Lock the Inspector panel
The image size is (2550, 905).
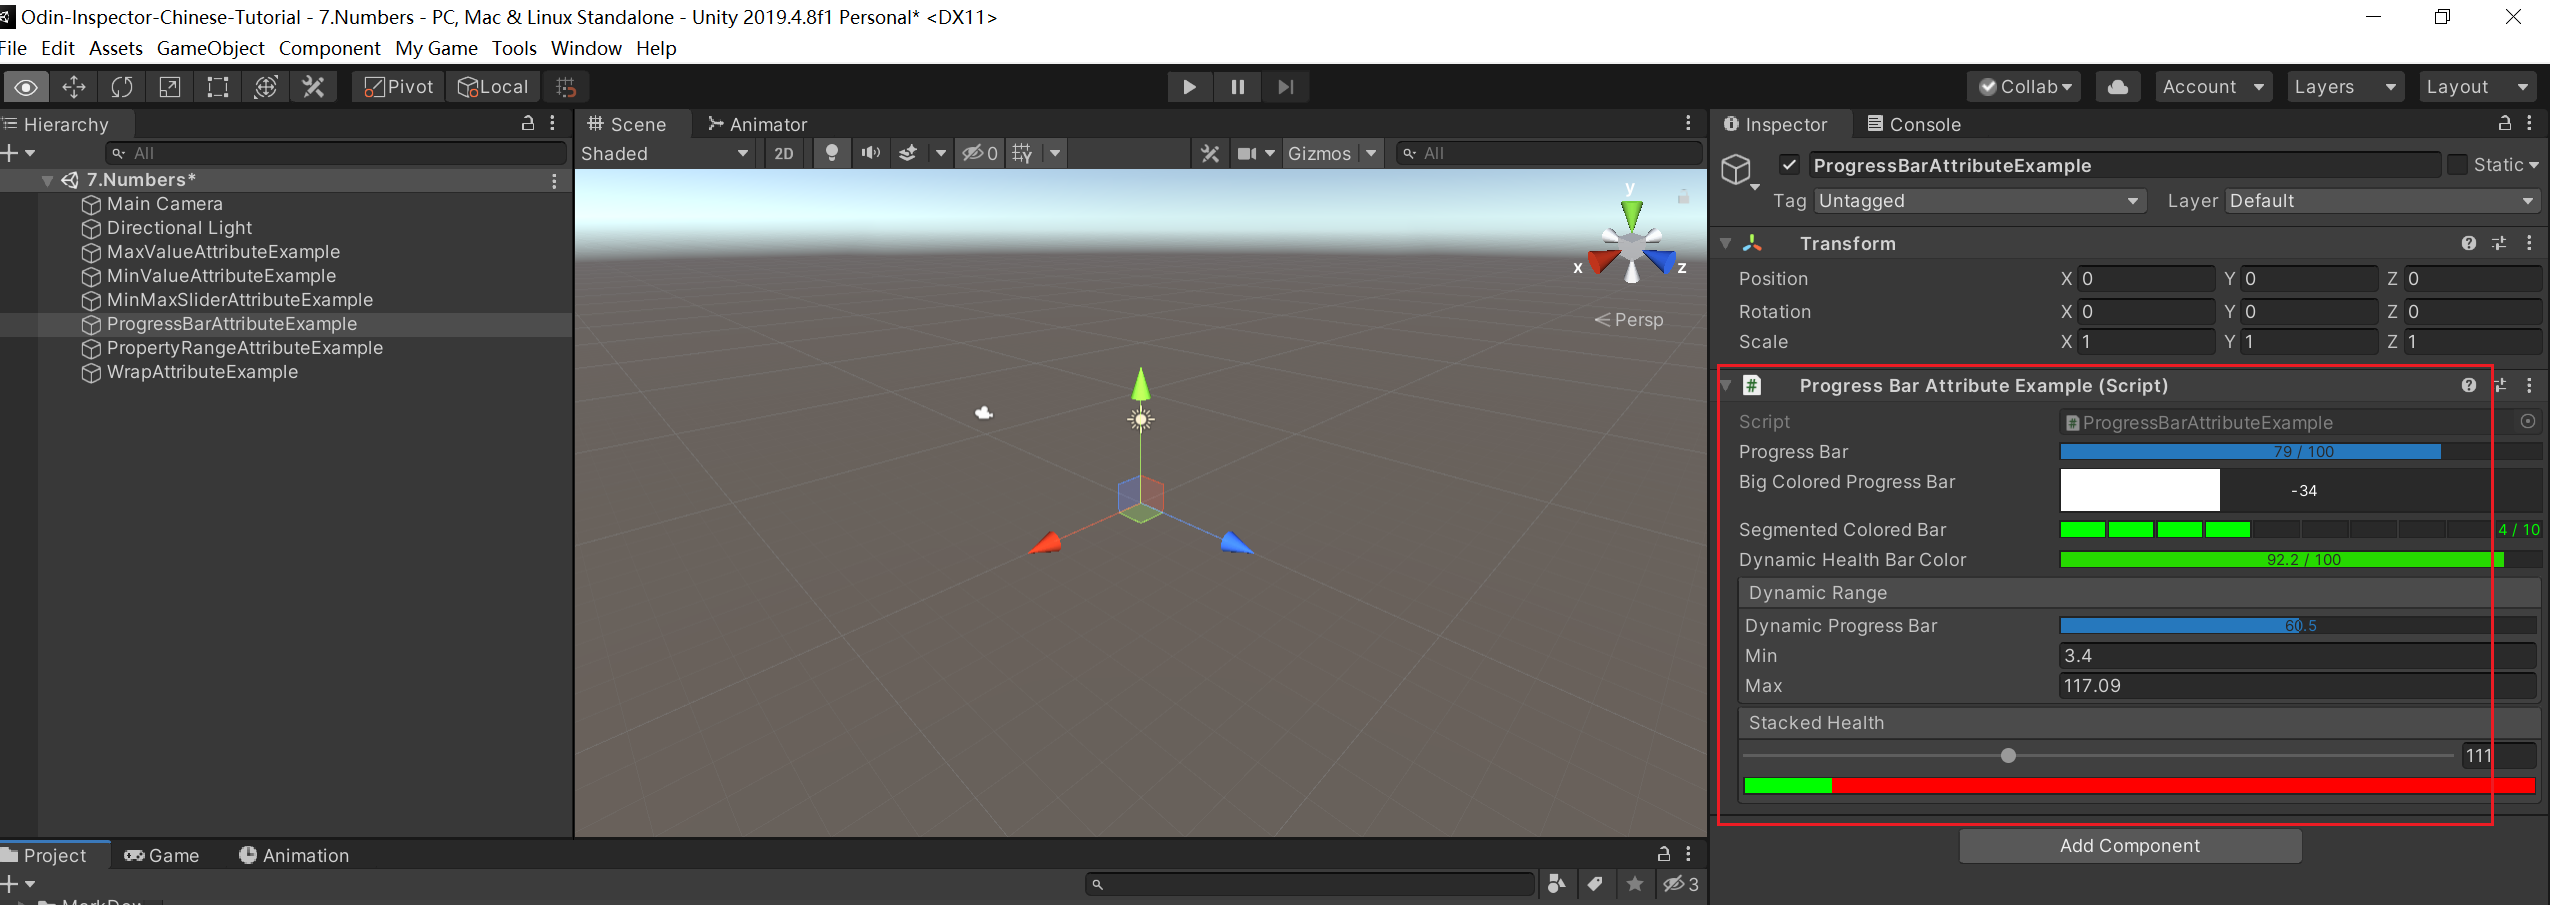2505,123
